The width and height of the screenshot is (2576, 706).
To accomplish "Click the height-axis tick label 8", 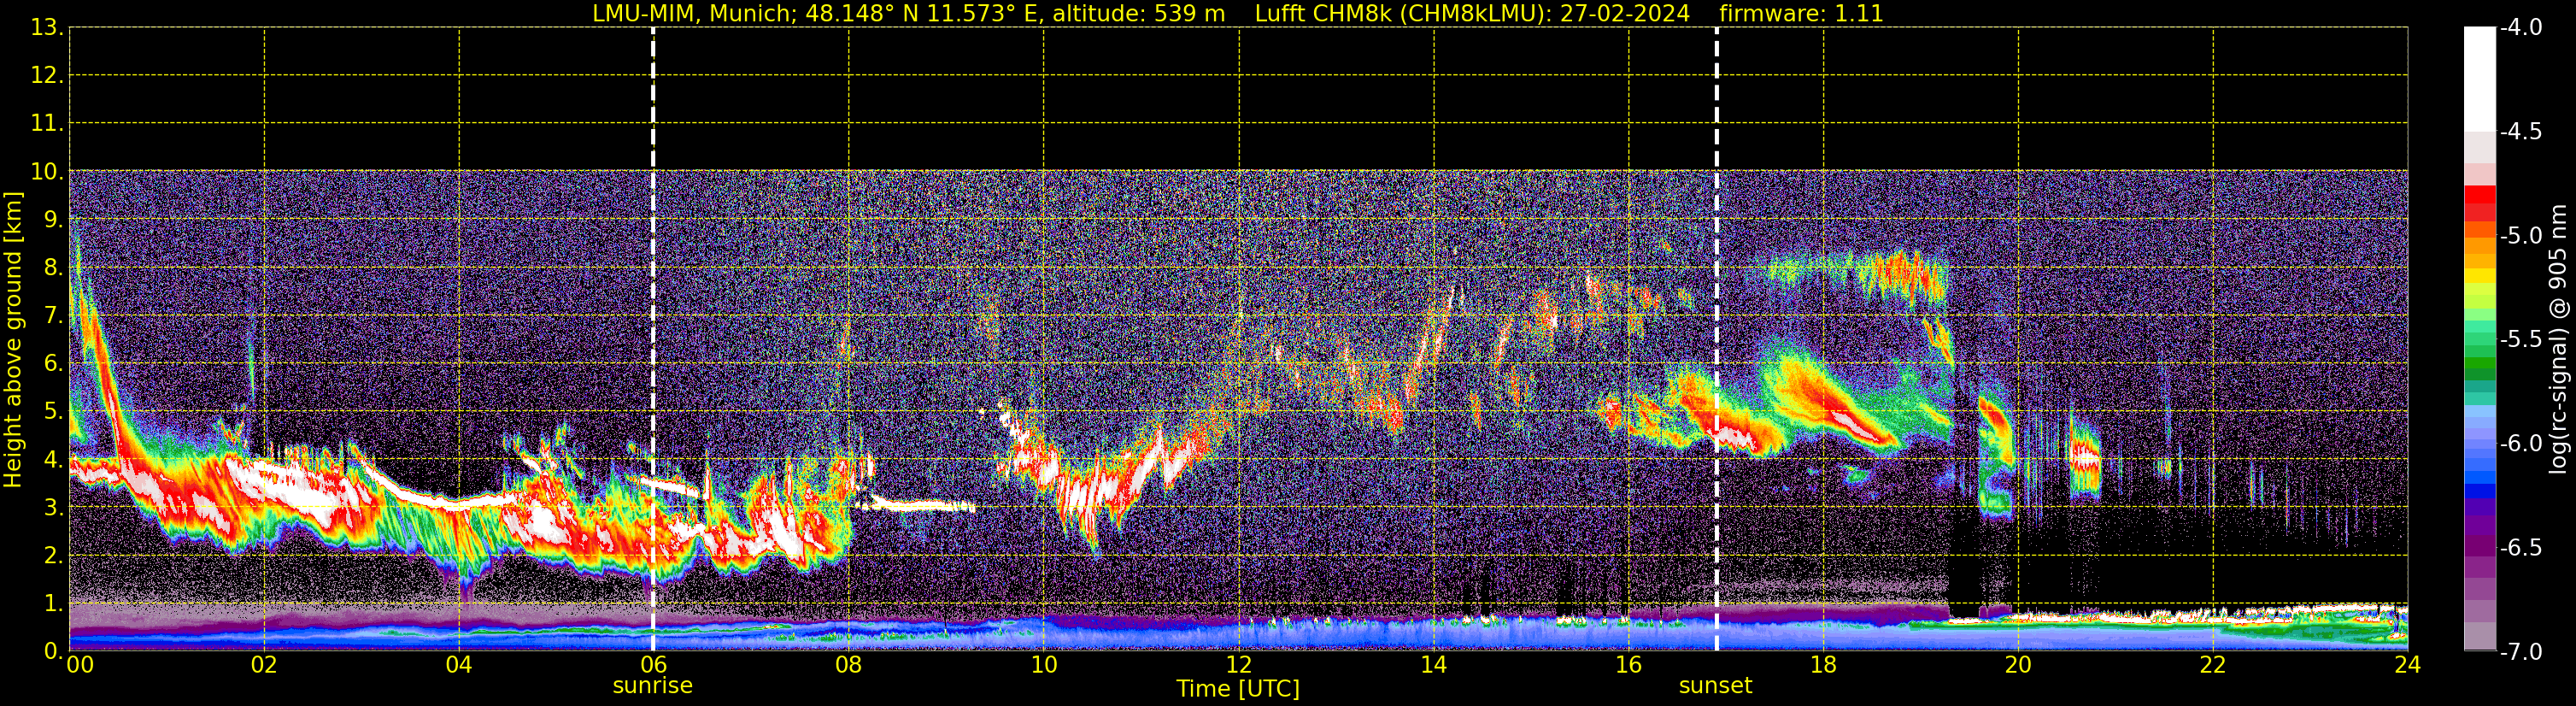I will (x=52, y=268).
